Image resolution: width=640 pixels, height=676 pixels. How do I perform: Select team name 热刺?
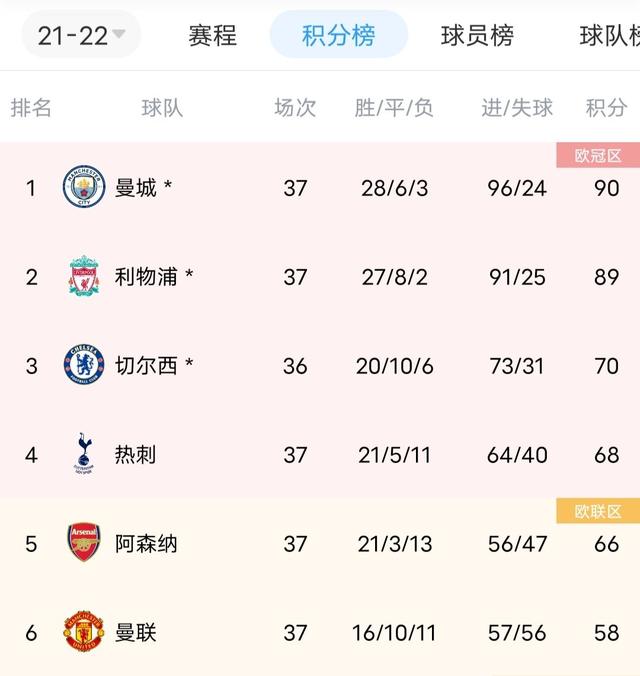(135, 455)
